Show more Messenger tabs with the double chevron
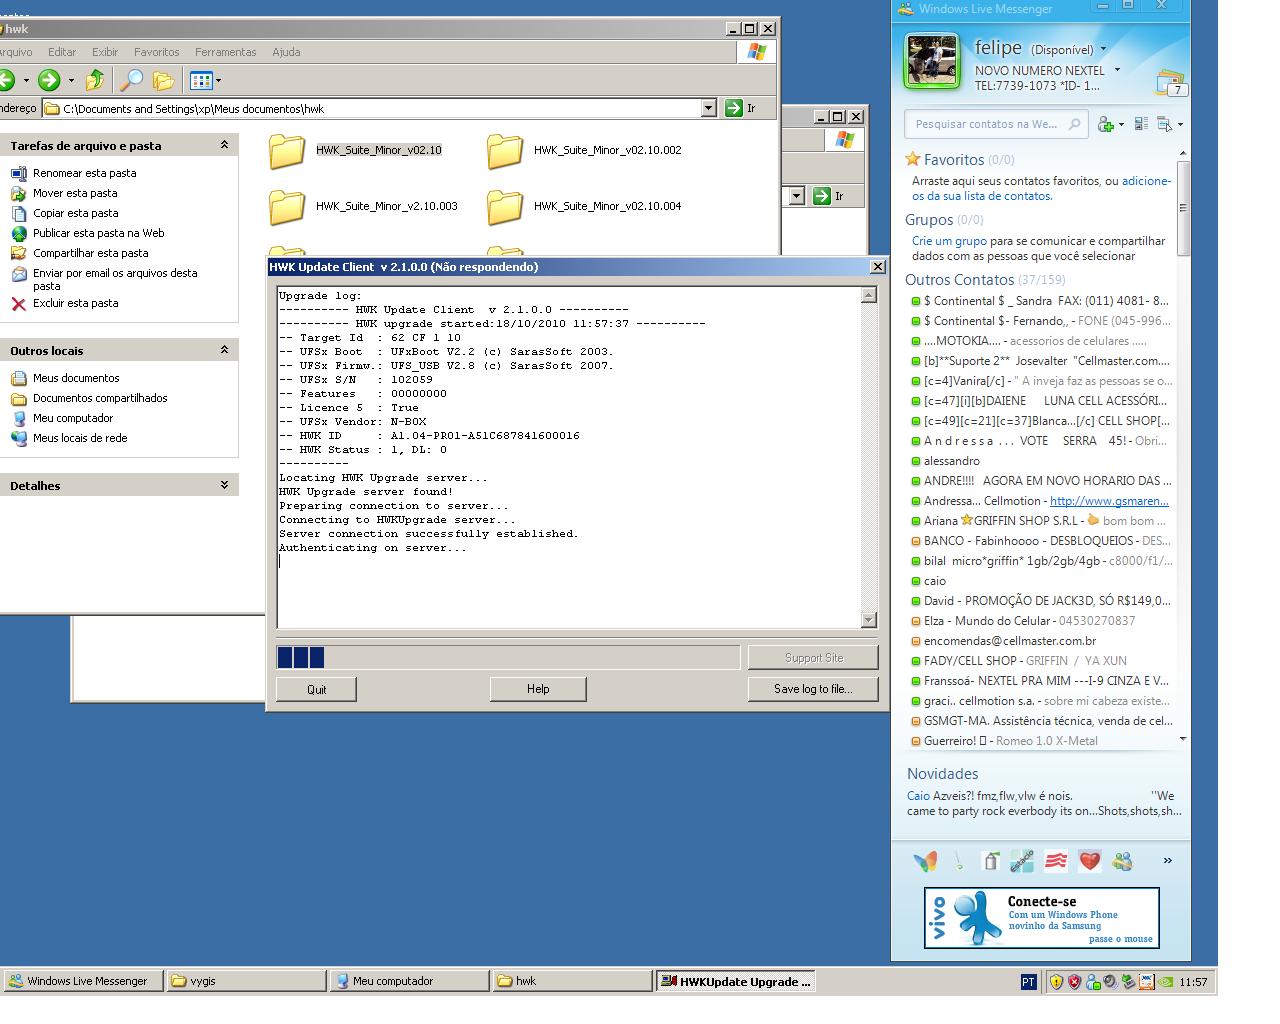 pos(1167,860)
